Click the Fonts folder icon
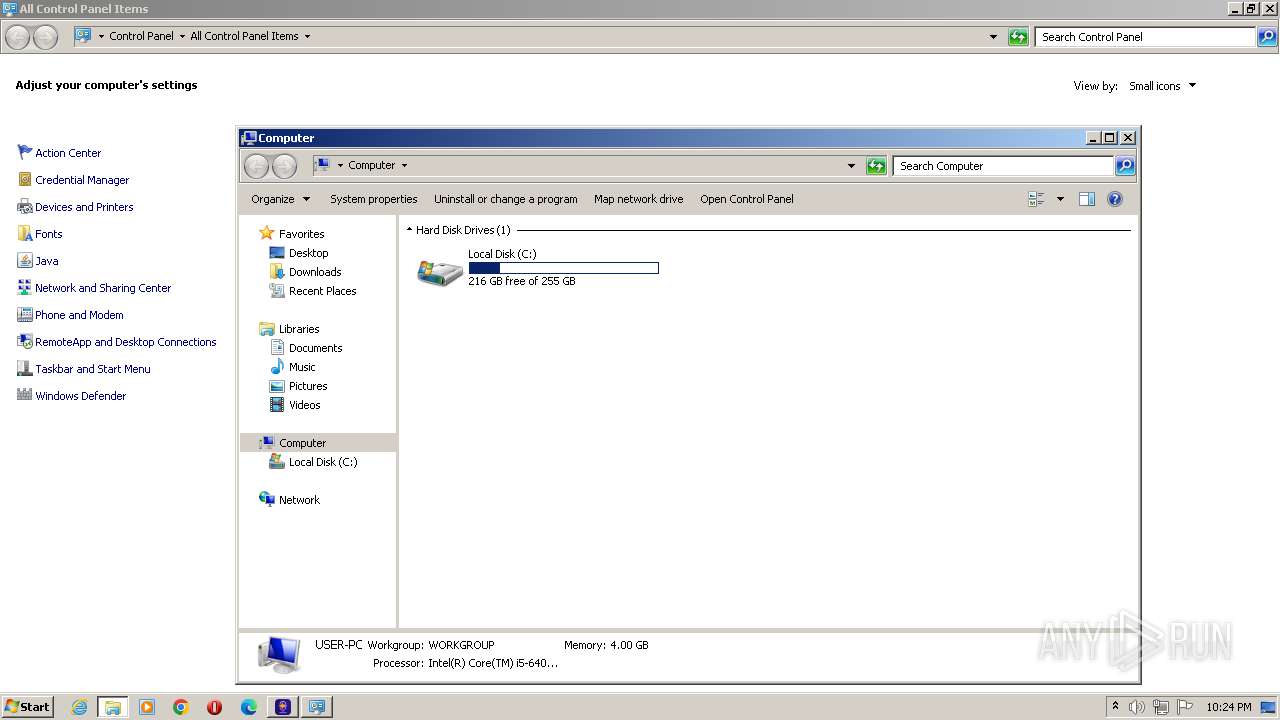This screenshot has height=720, width=1280. [25, 233]
